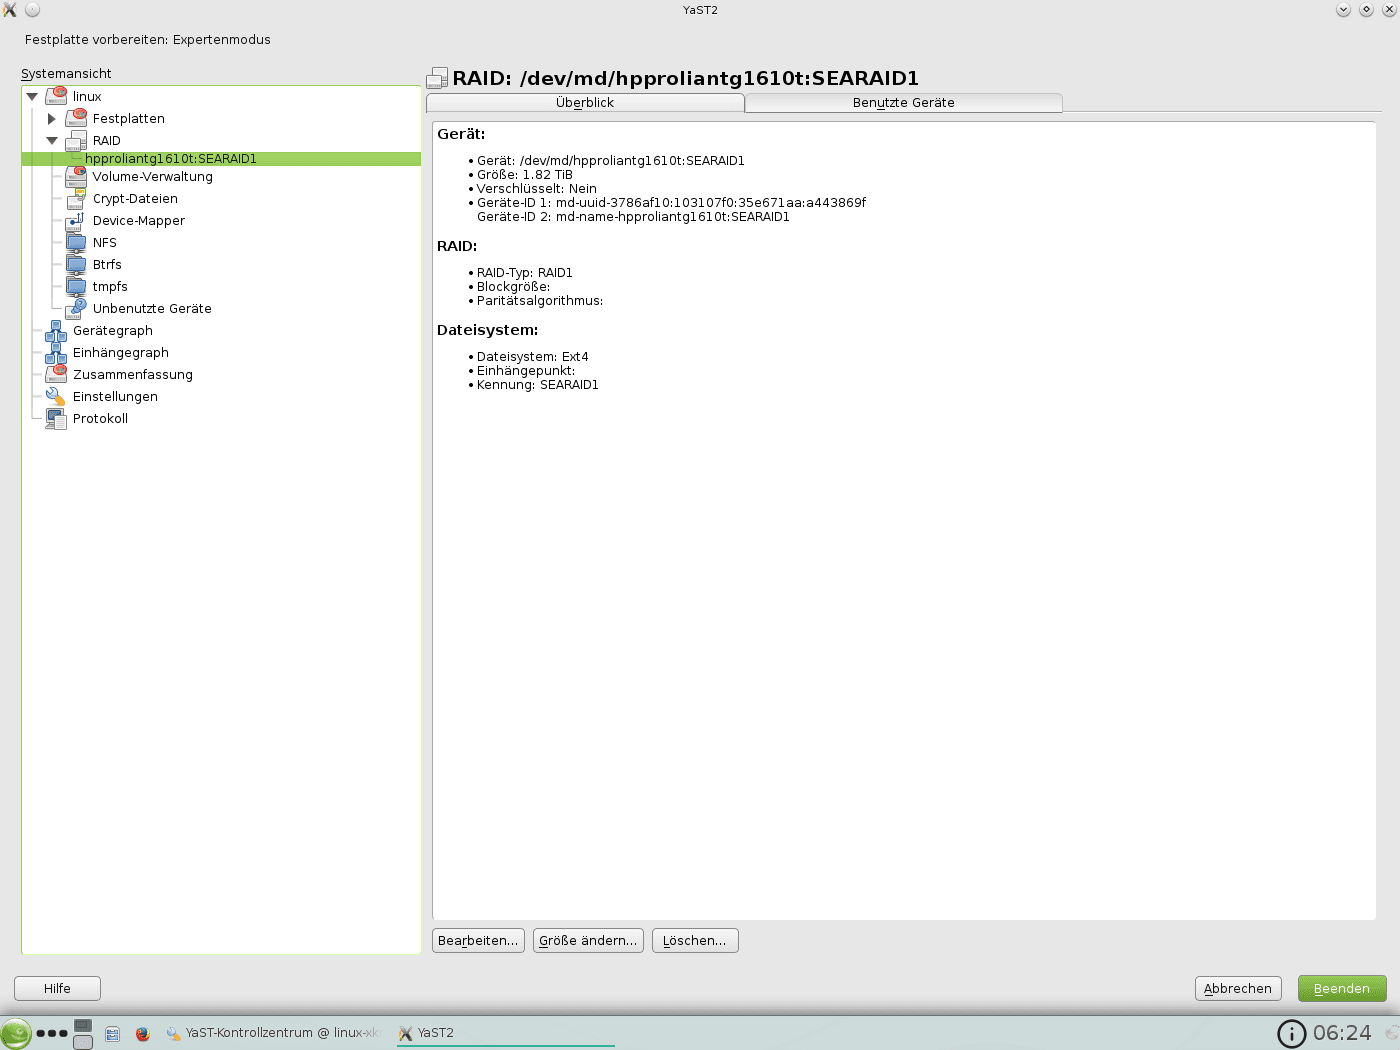
Task: Switch to the Überblick tab
Action: (x=585, y=102)
